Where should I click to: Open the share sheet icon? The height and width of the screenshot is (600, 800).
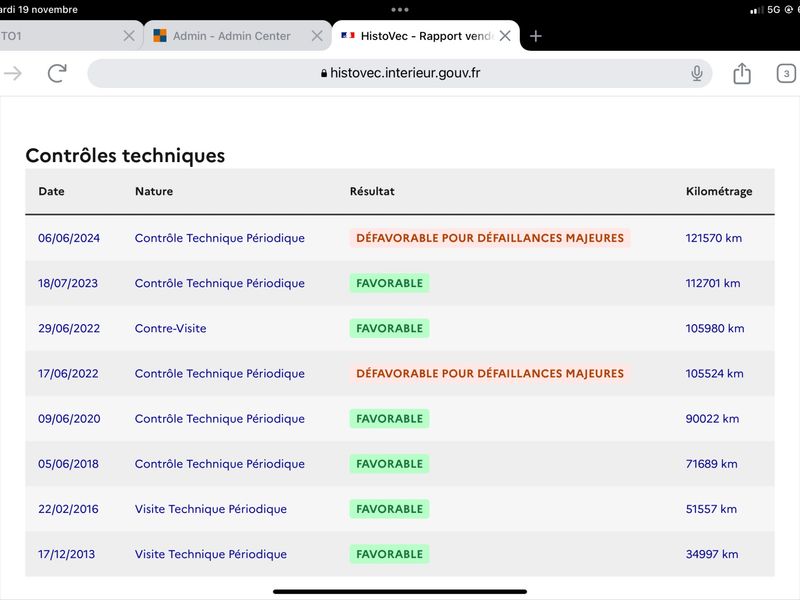pos(742,73)
